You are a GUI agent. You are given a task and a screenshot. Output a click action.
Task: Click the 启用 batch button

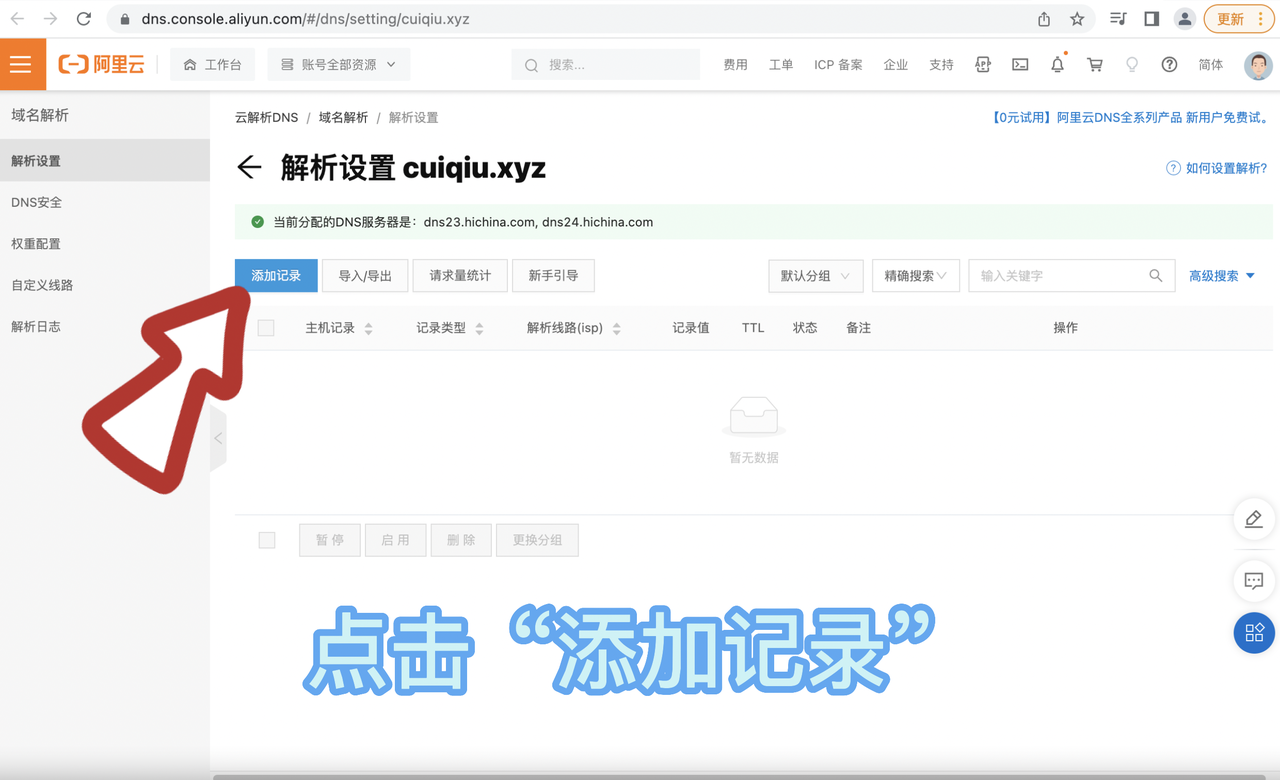(x=396, y=540)
